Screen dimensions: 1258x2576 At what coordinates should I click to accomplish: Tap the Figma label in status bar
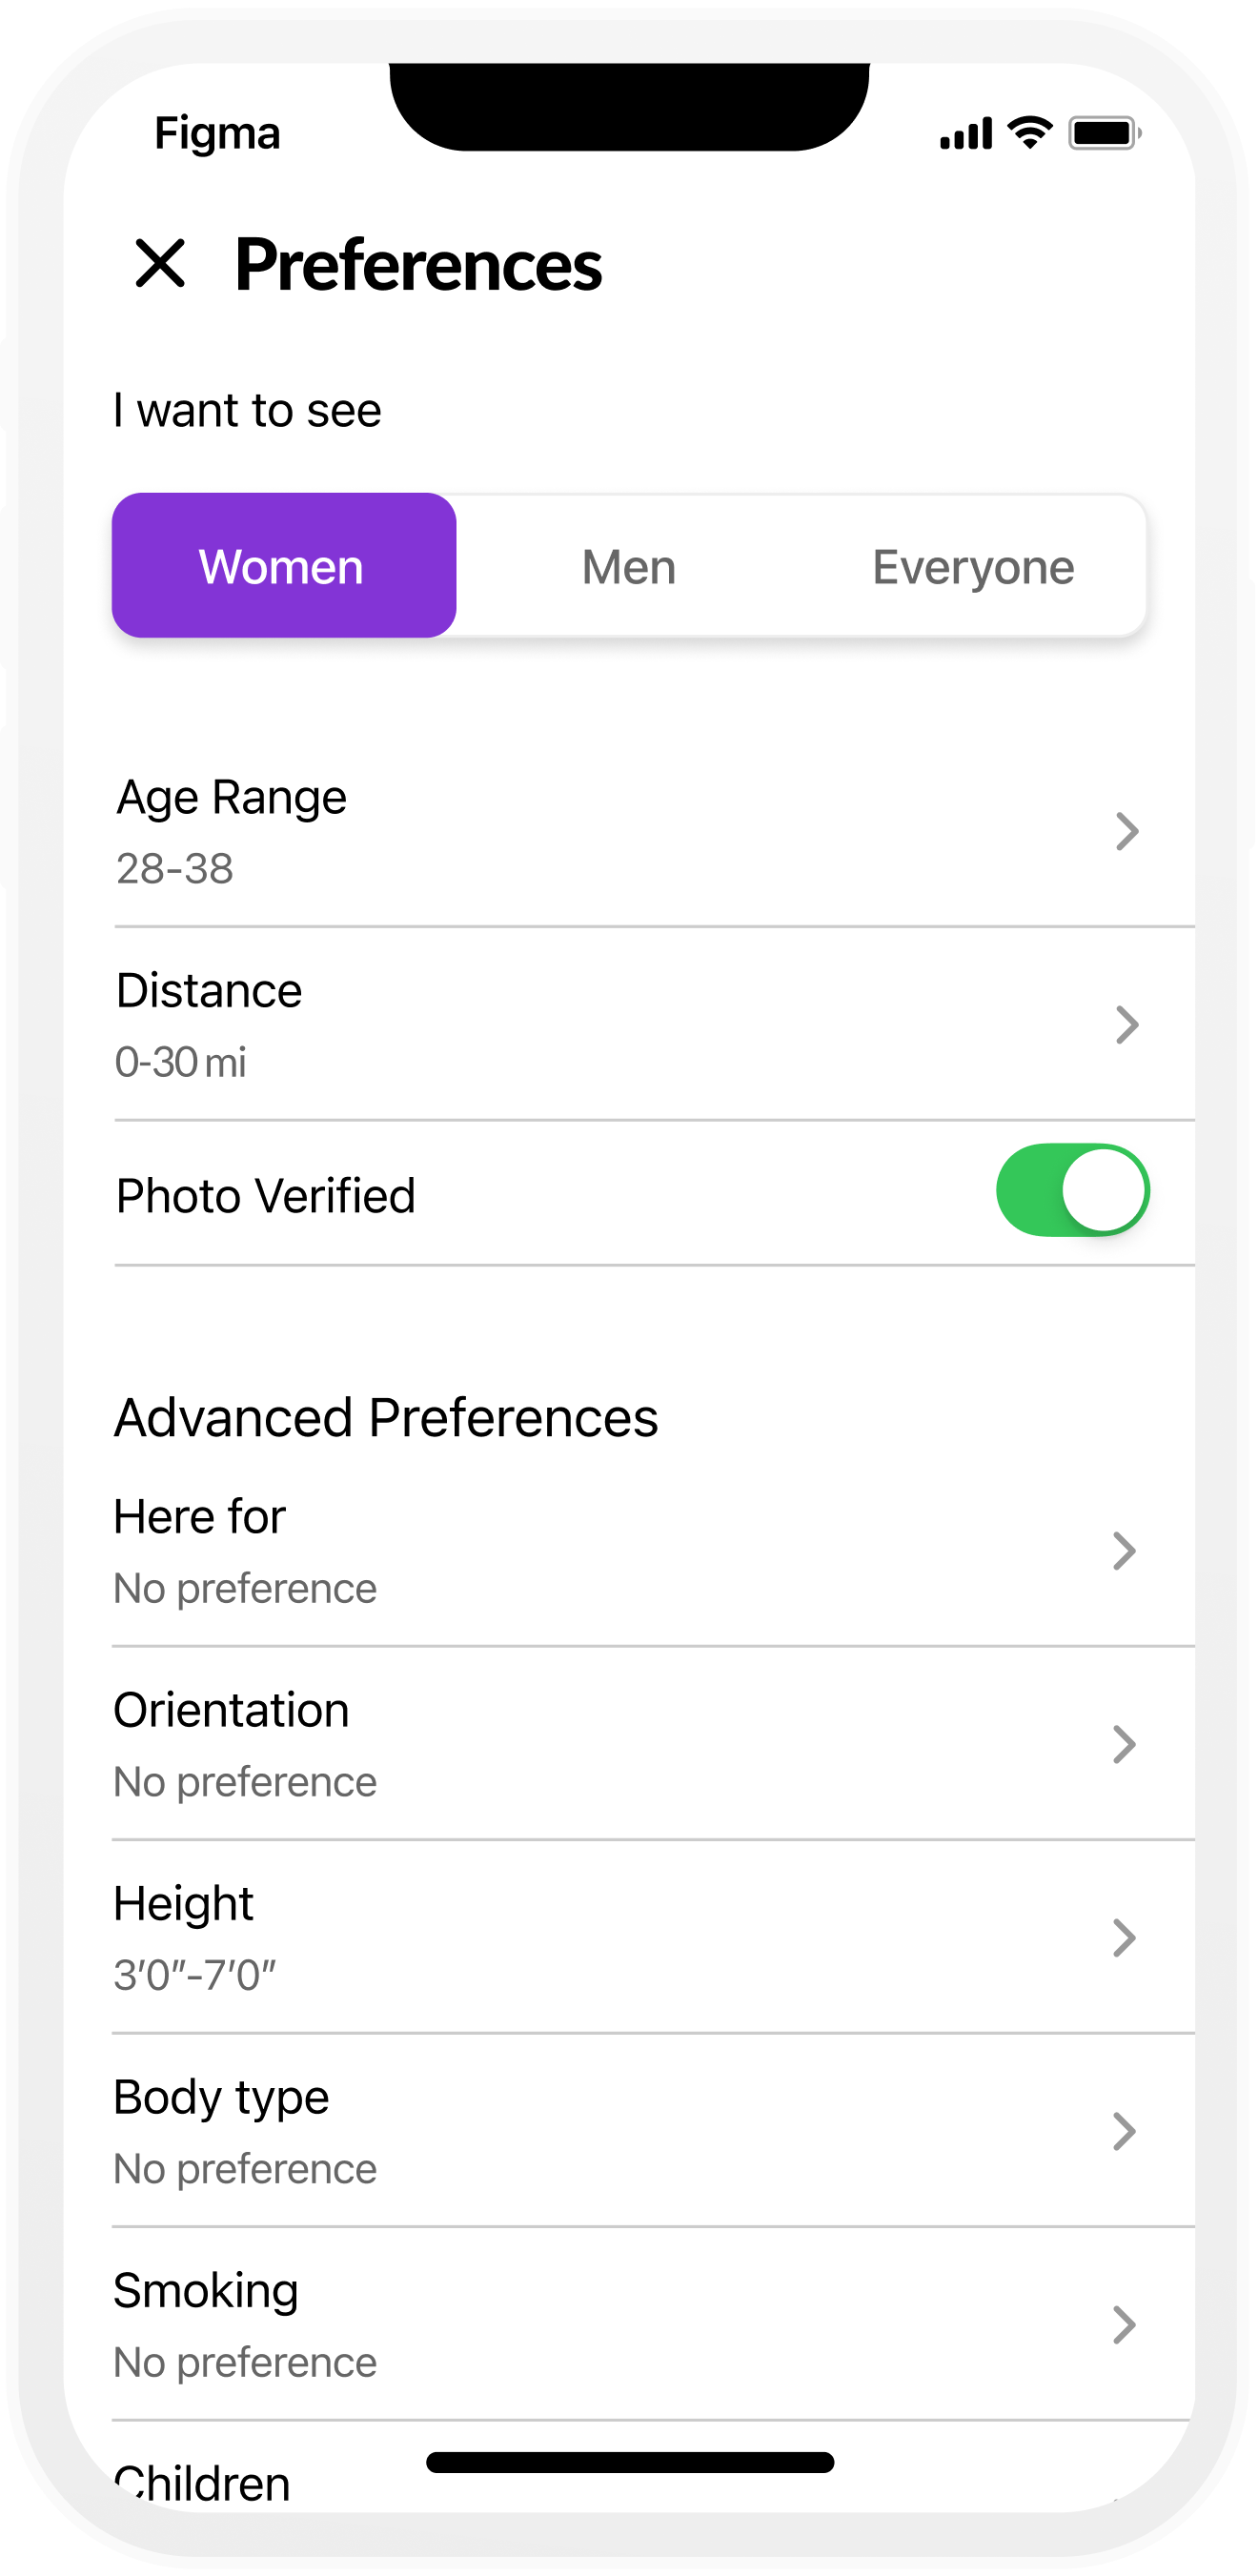point(217,133)
